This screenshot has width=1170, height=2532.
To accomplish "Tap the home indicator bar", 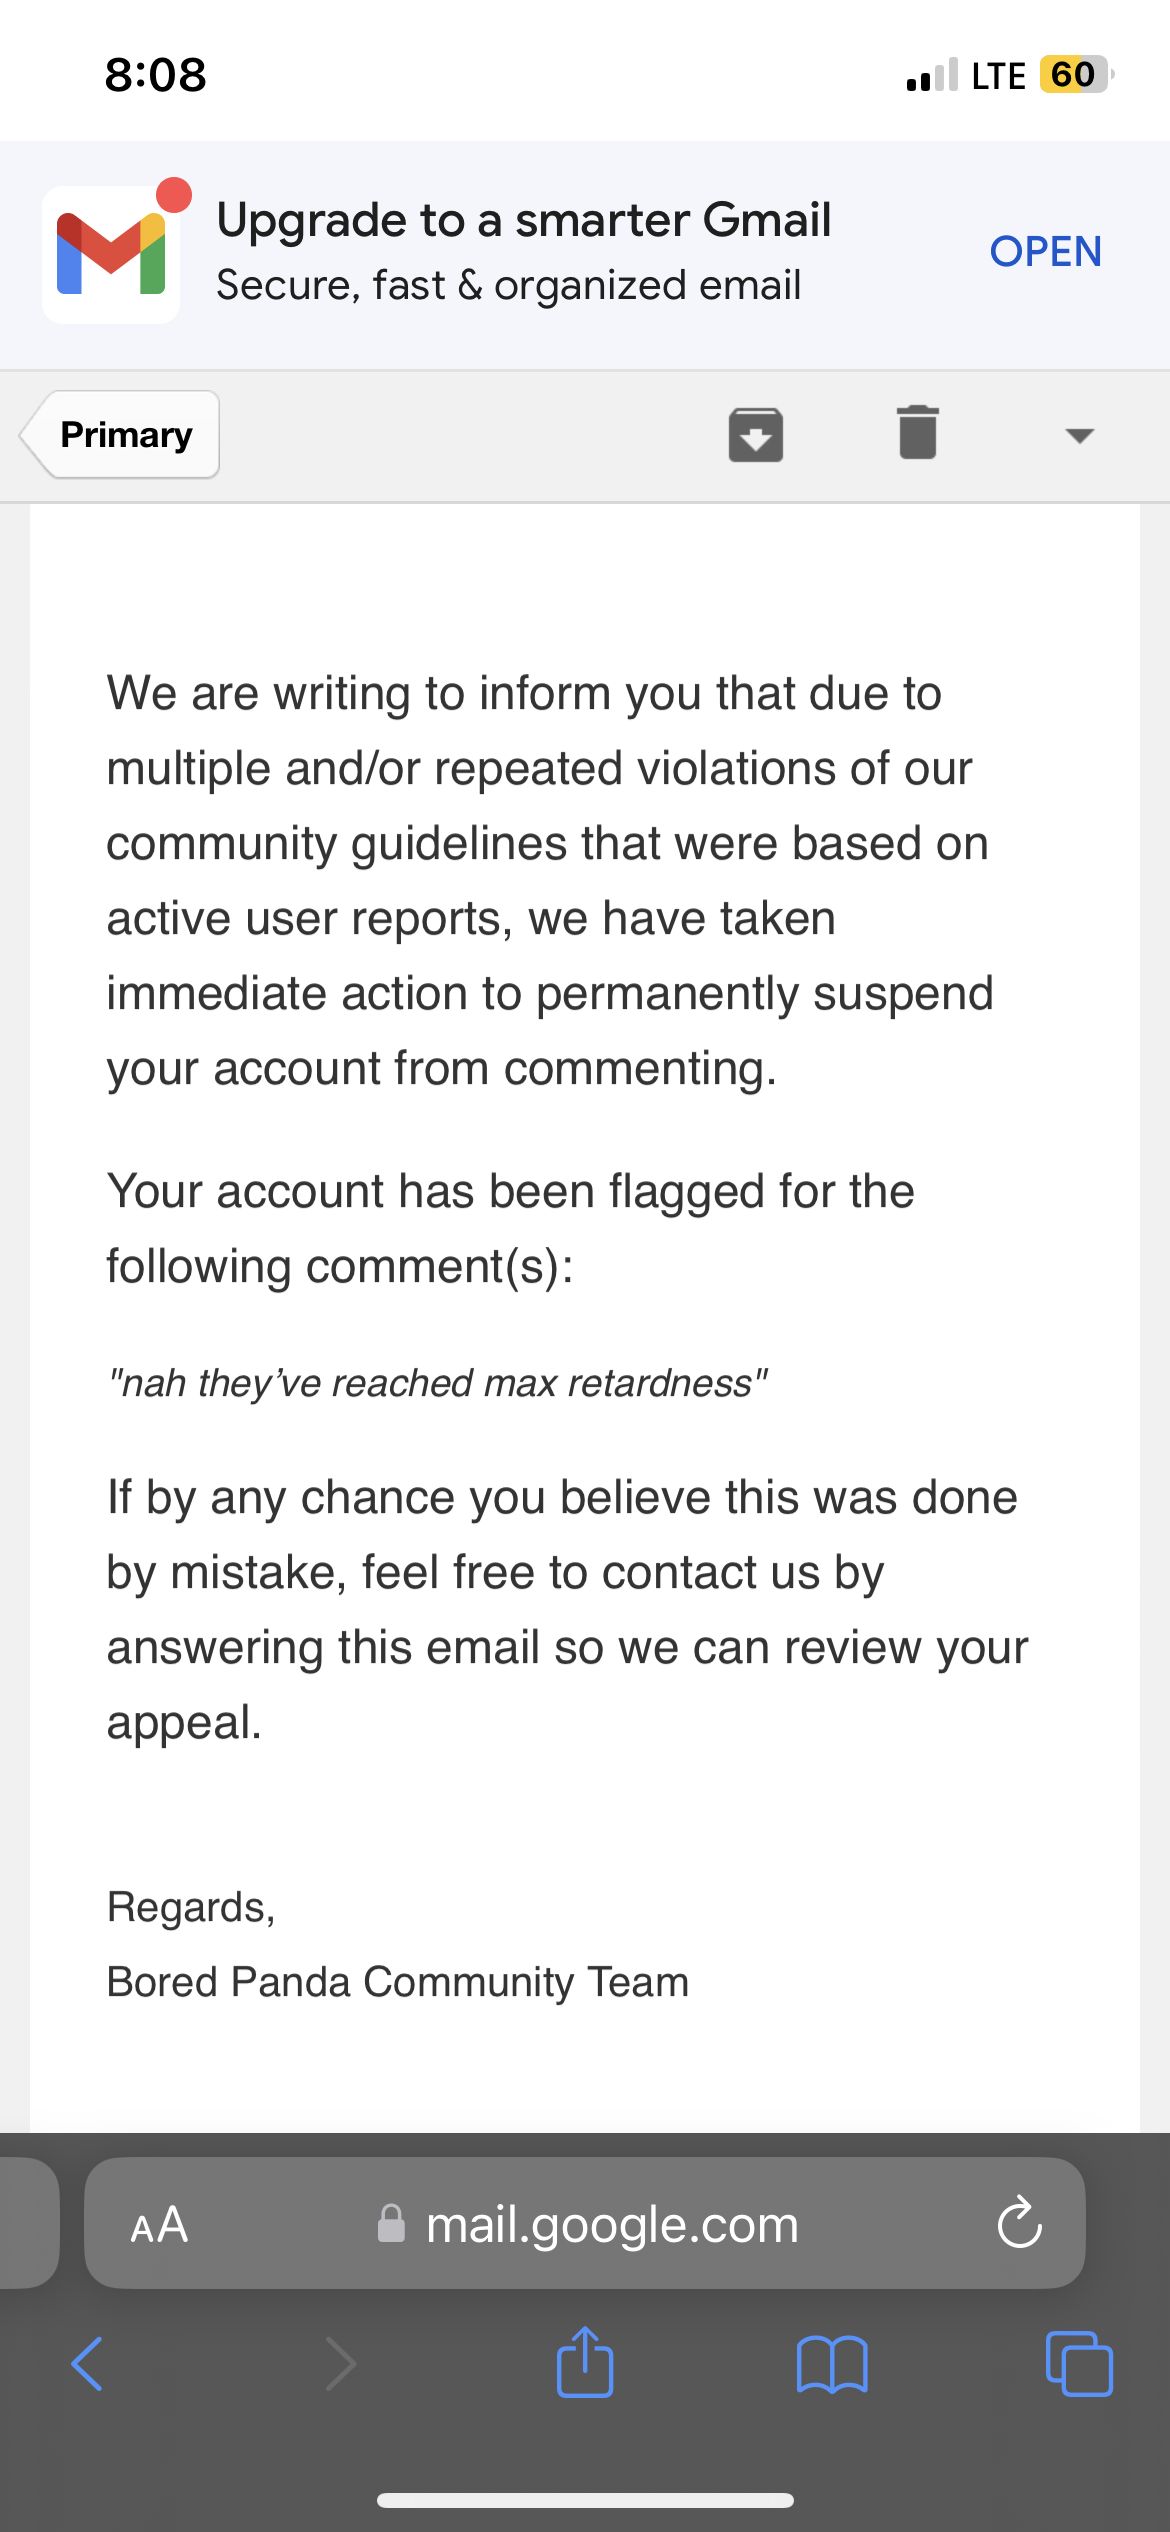I will tap(585, 2500).
